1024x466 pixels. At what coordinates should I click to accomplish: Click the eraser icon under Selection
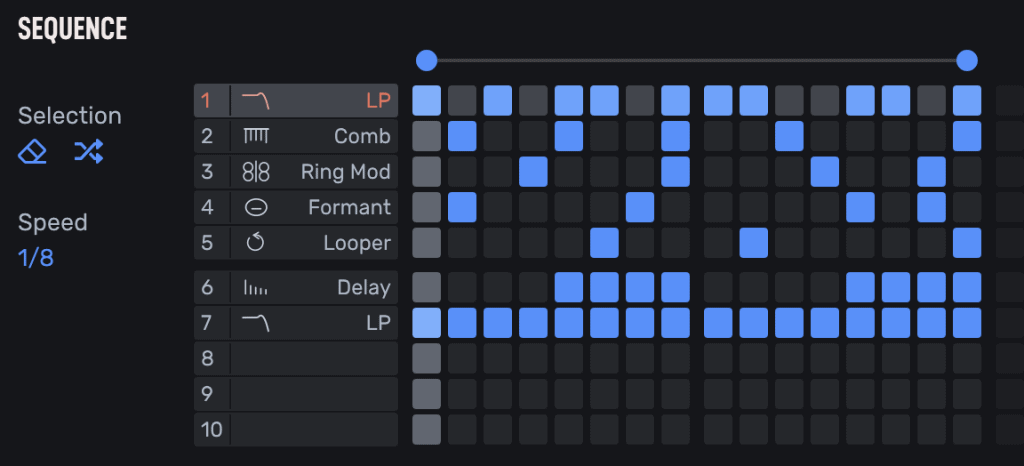33,152
